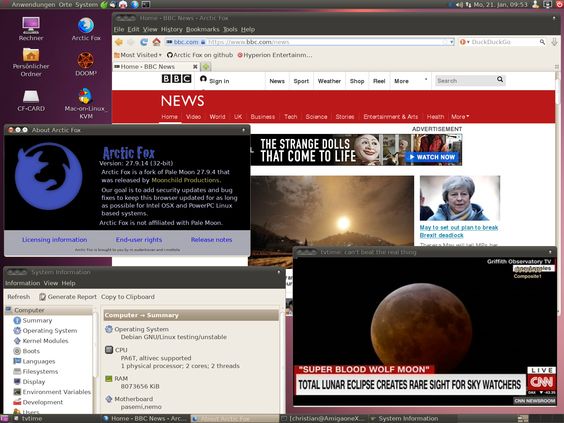The image size is (564, 423).
Task: Open the Moonchild Productions link
Action: pos(186,180)
